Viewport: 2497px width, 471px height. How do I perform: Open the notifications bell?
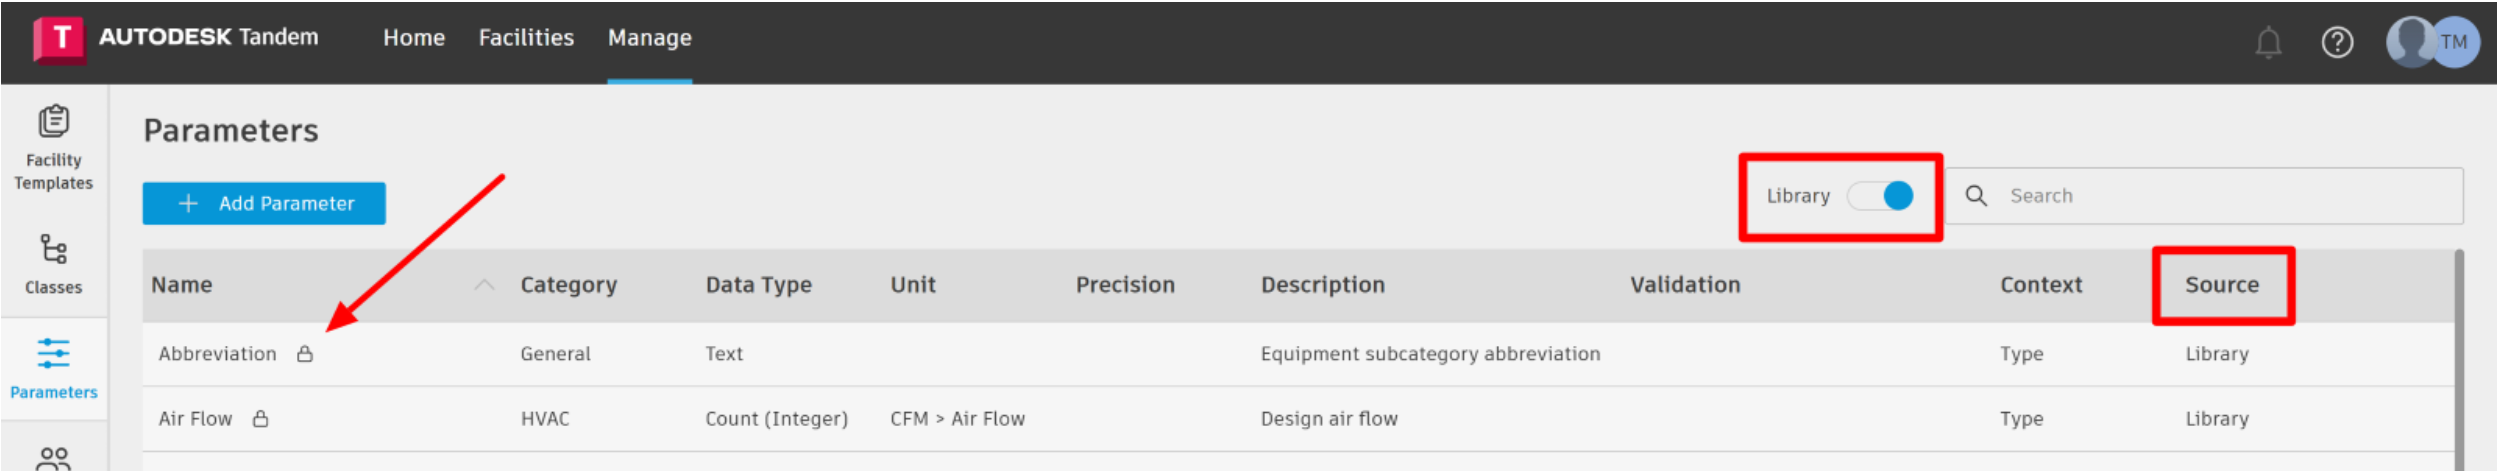[2267, 43]
